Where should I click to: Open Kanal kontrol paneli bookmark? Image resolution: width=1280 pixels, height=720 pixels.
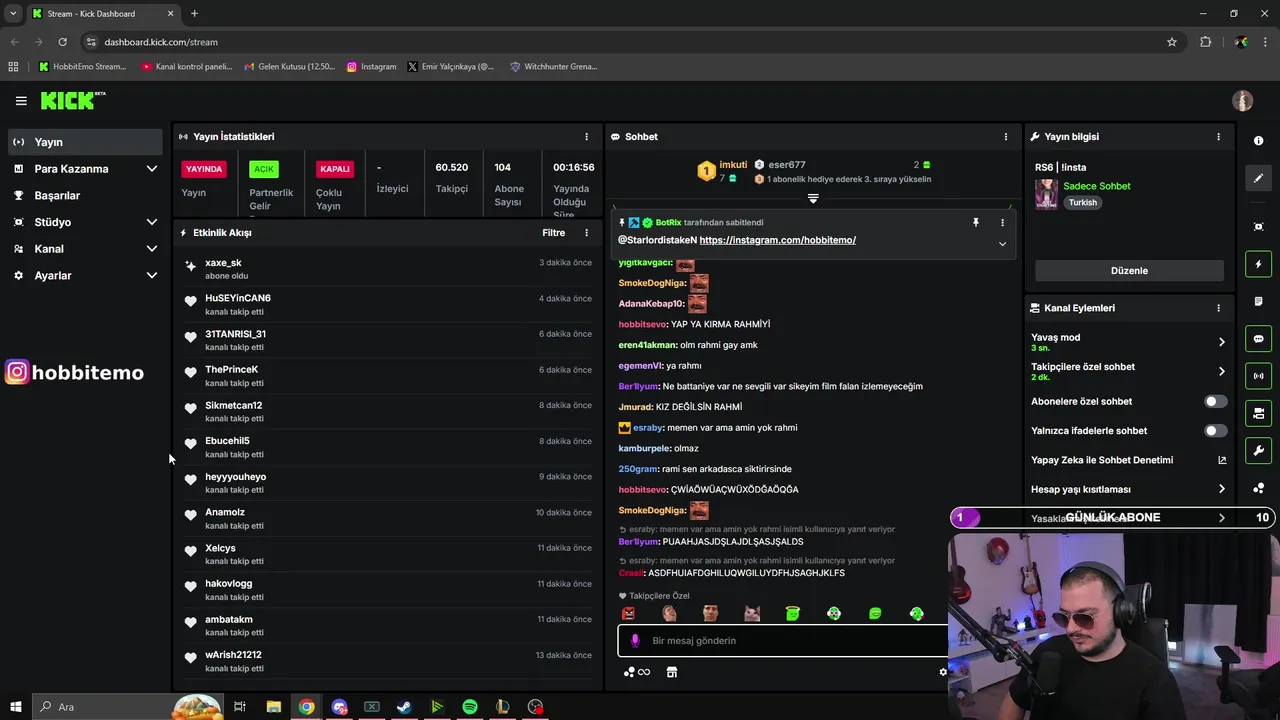(x=186, y=66)
